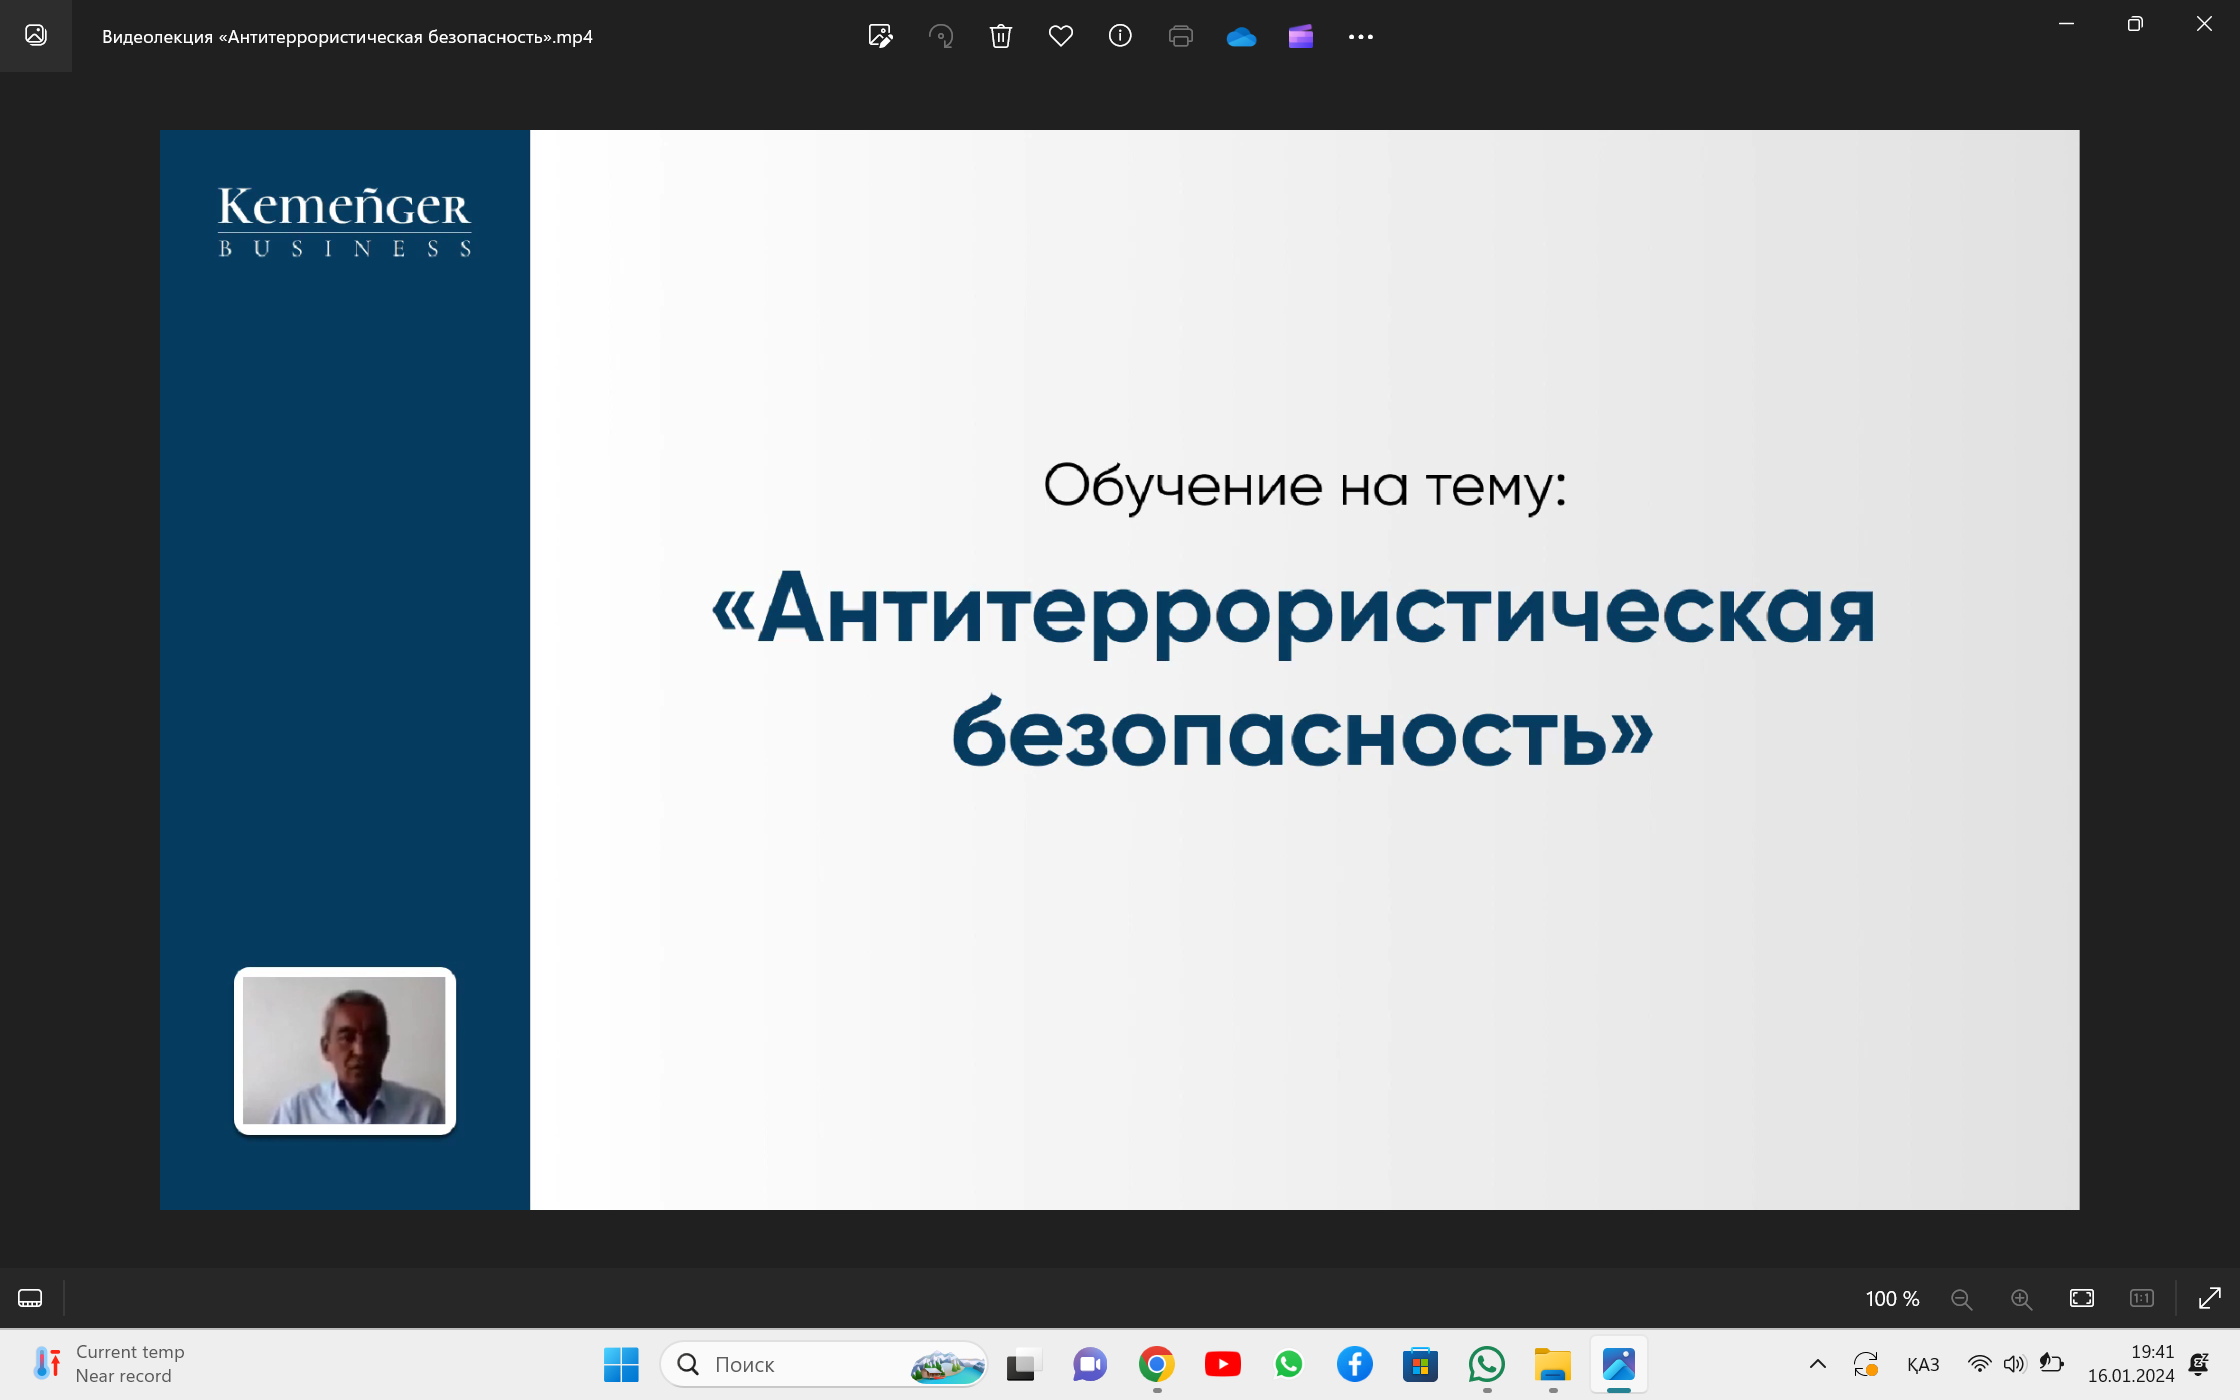Viewport: 2240px width, 1400px height.
Task: Delete the file with trash icon
Action: point(1001,37)
